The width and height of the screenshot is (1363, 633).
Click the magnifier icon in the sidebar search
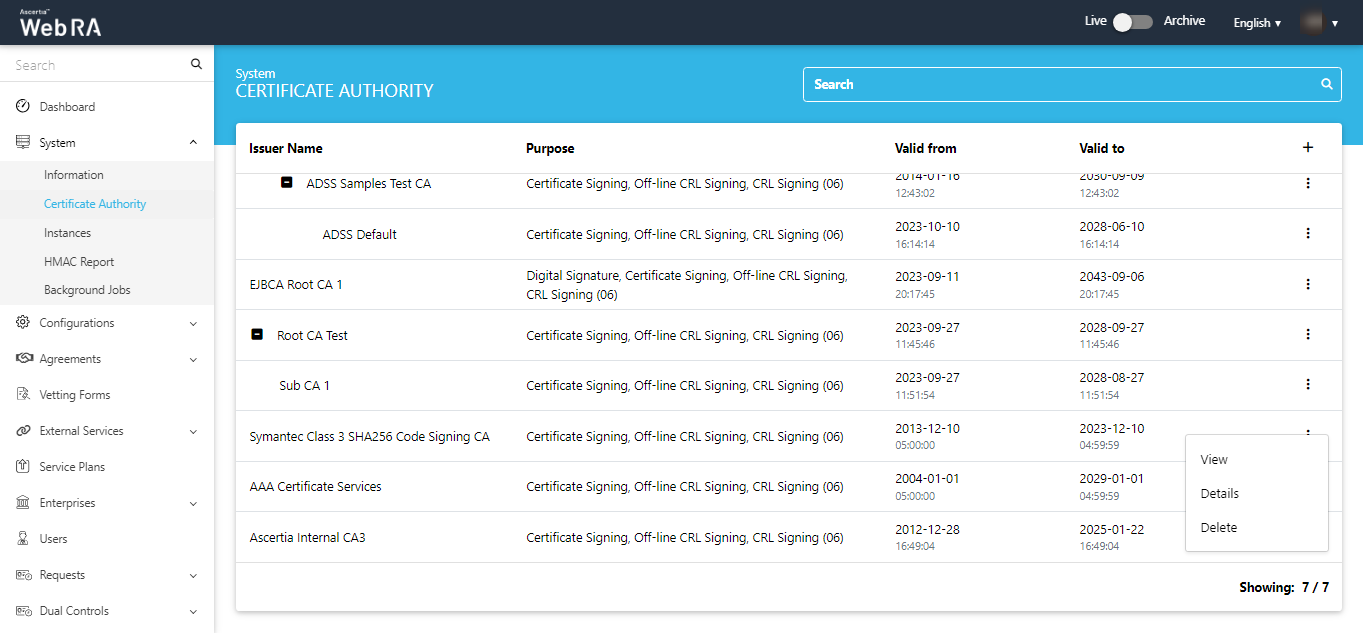(196, 65)
